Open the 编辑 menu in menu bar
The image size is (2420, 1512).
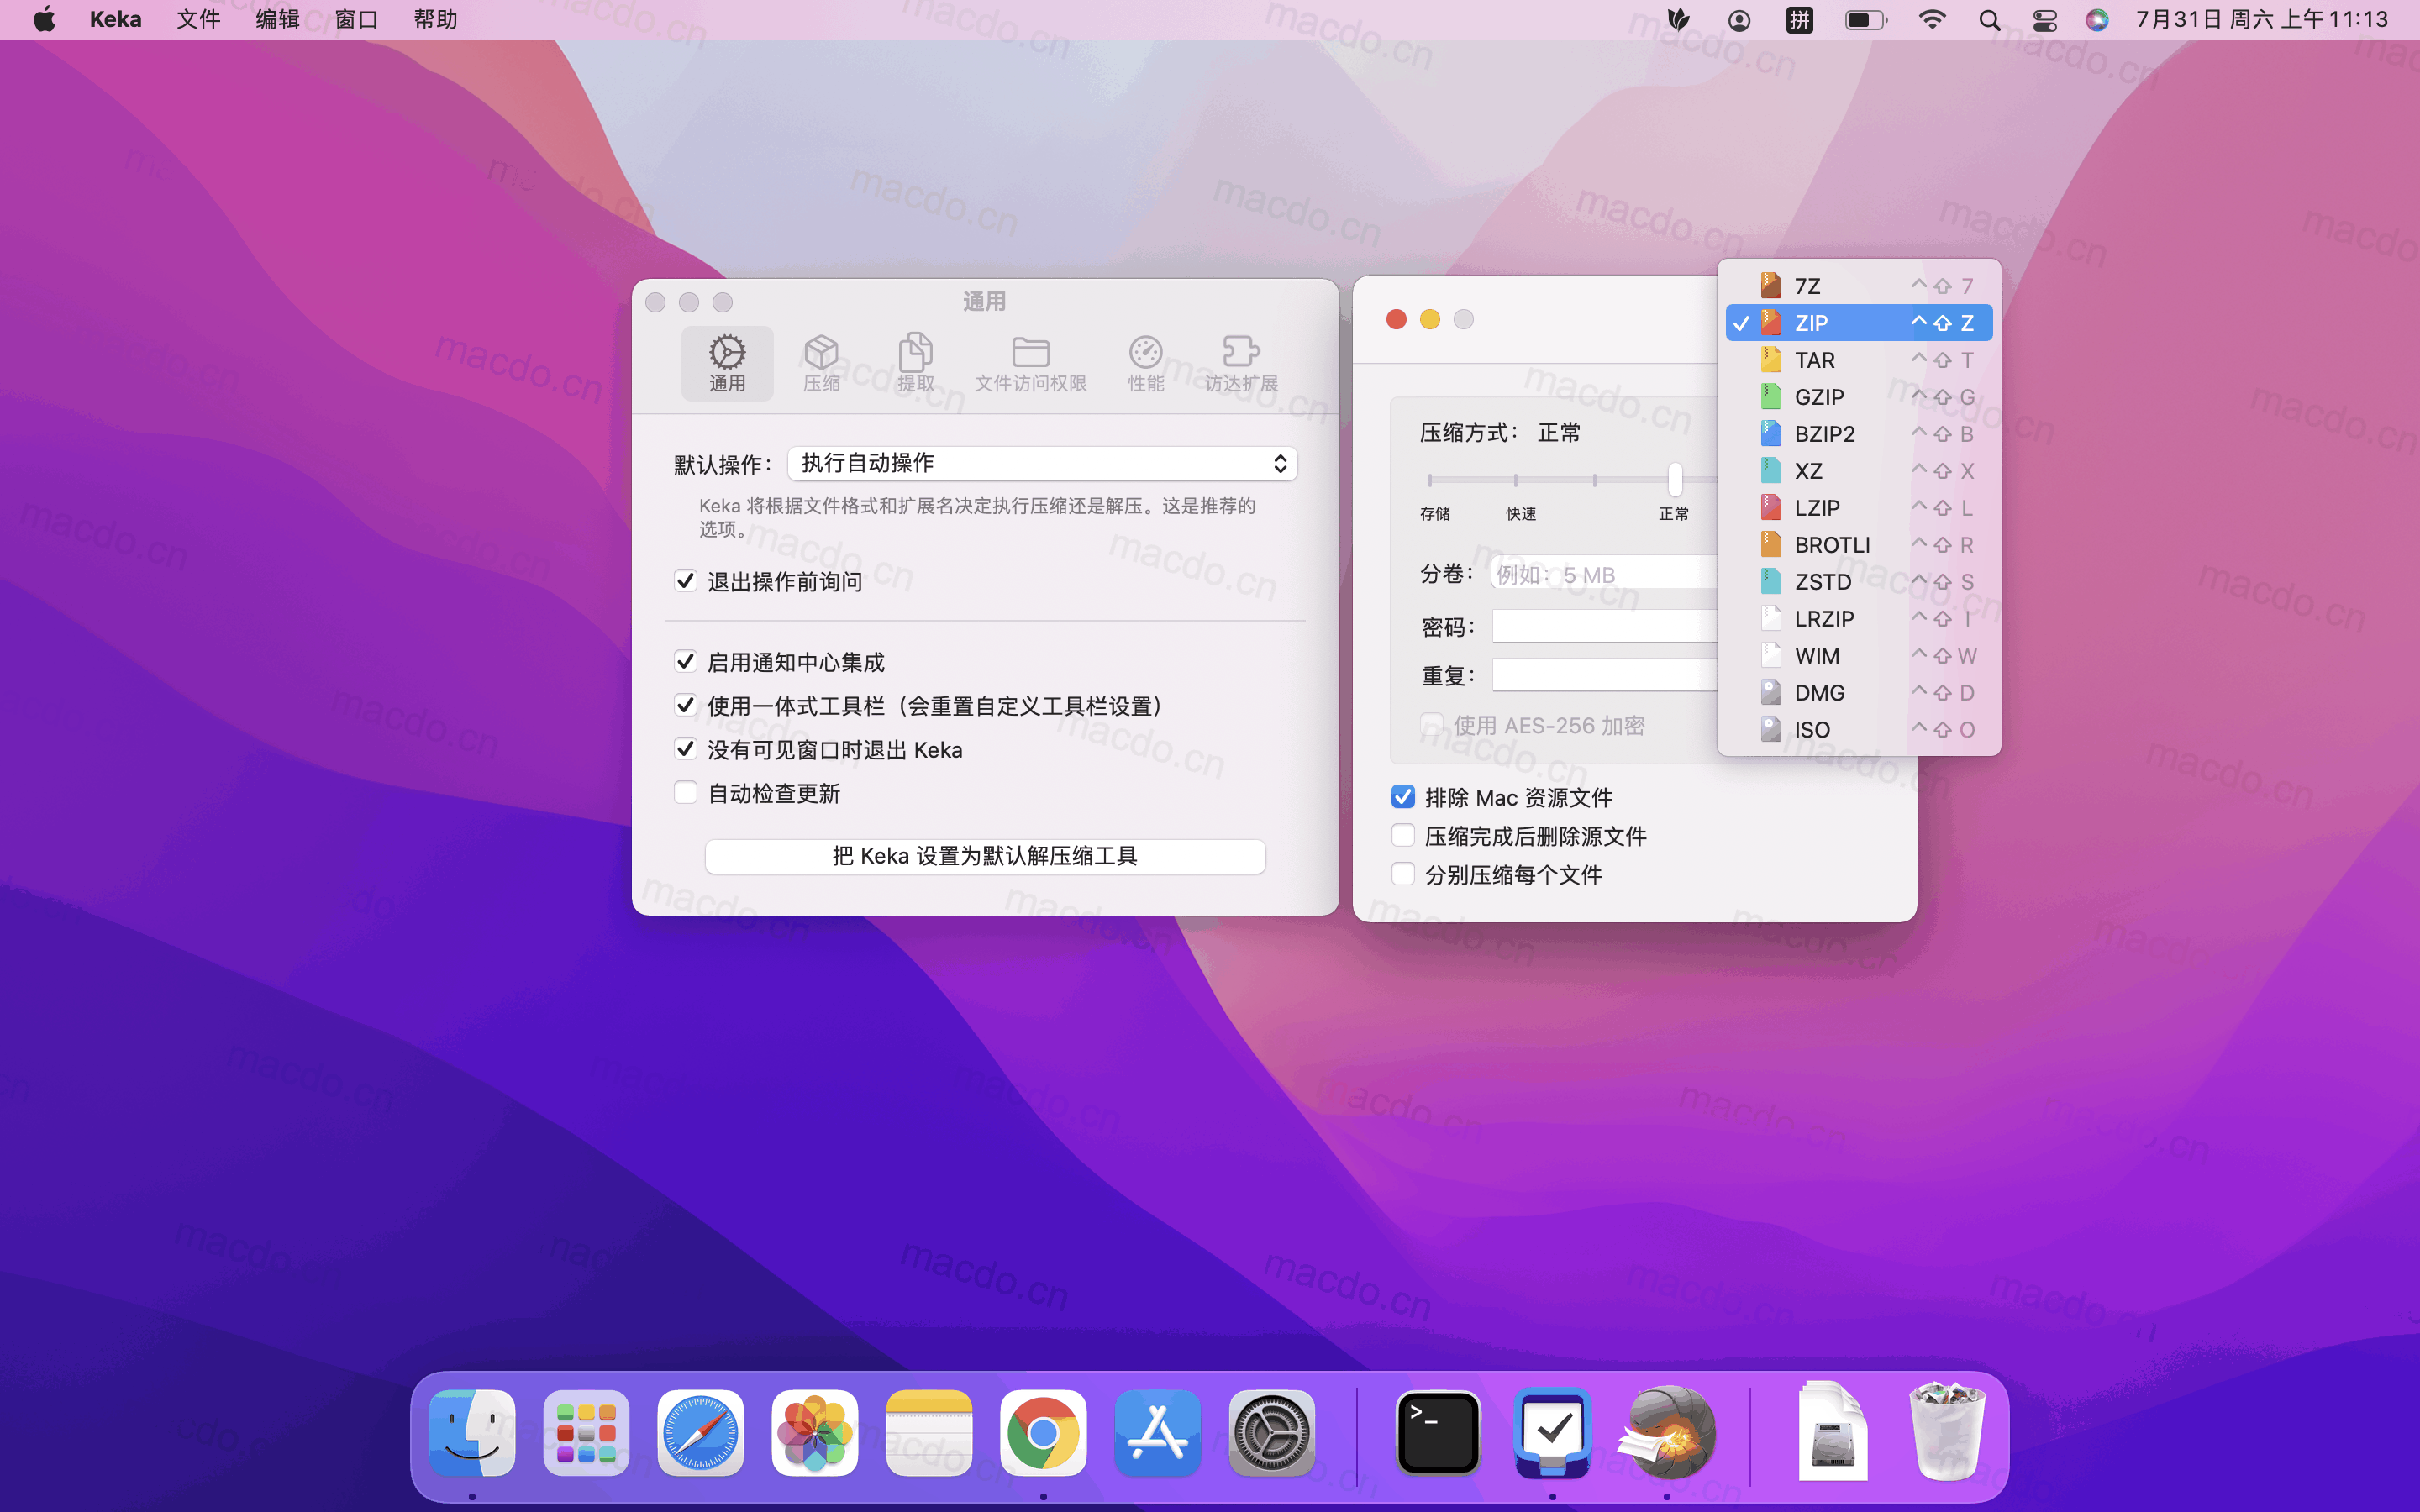[277, 20]
